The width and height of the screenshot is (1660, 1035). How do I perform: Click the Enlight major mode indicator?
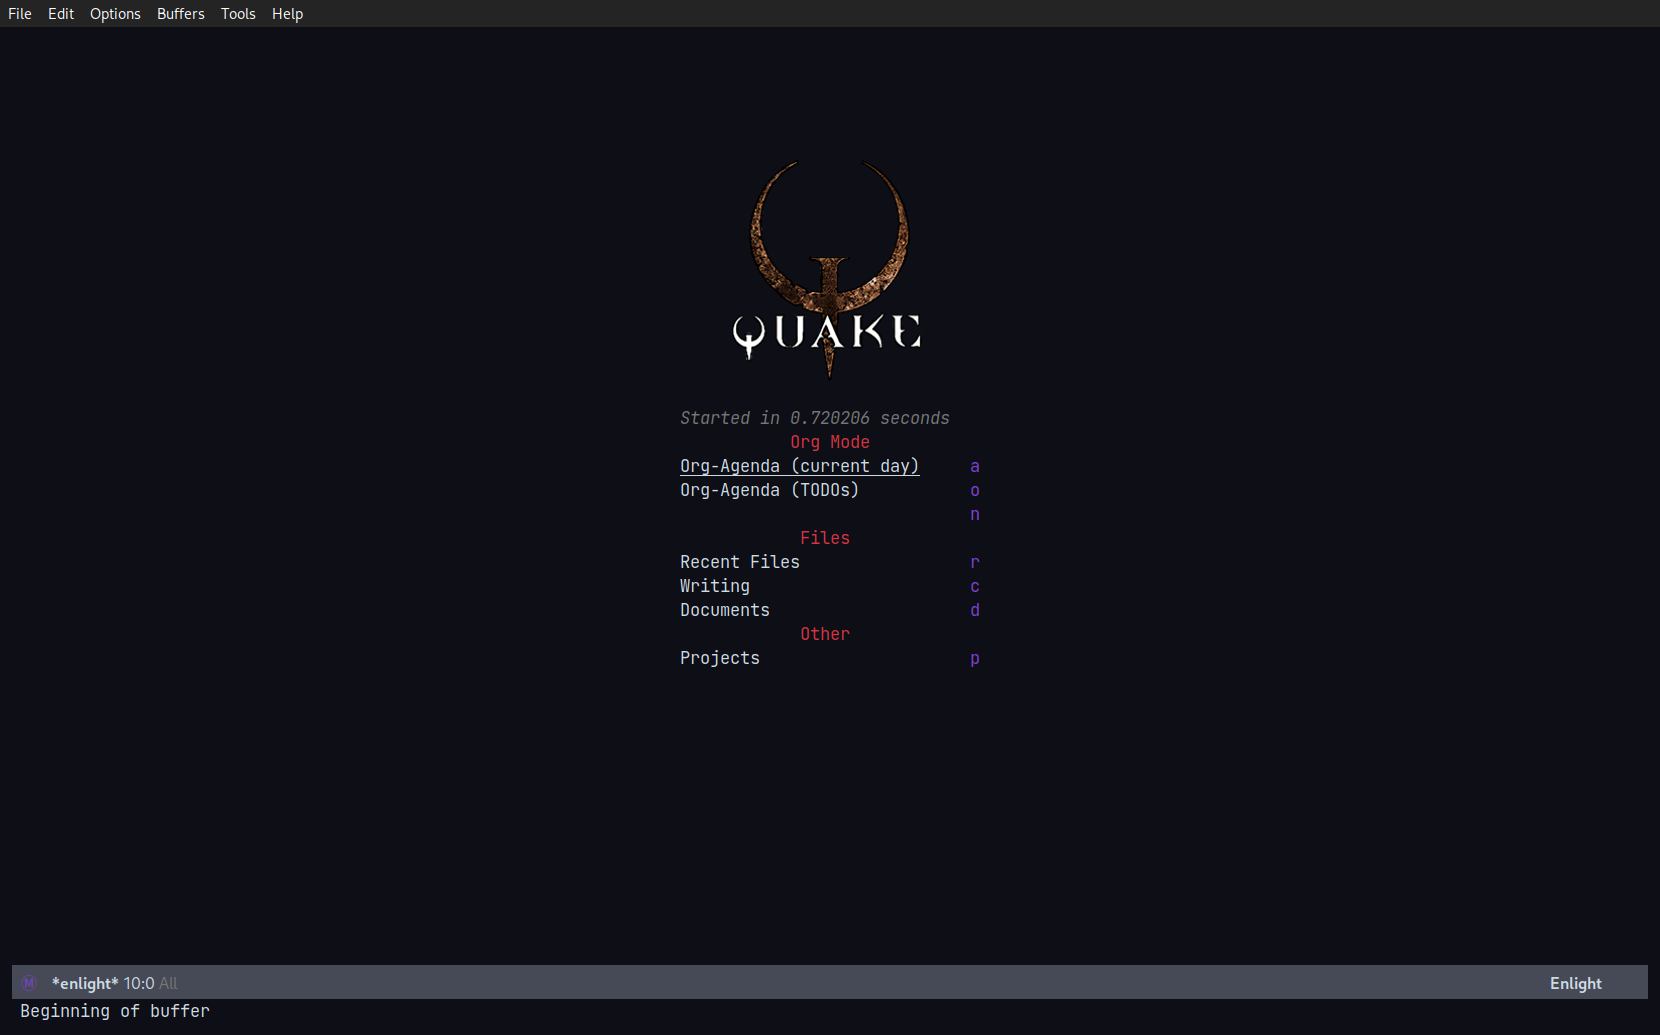[1576, 983]
